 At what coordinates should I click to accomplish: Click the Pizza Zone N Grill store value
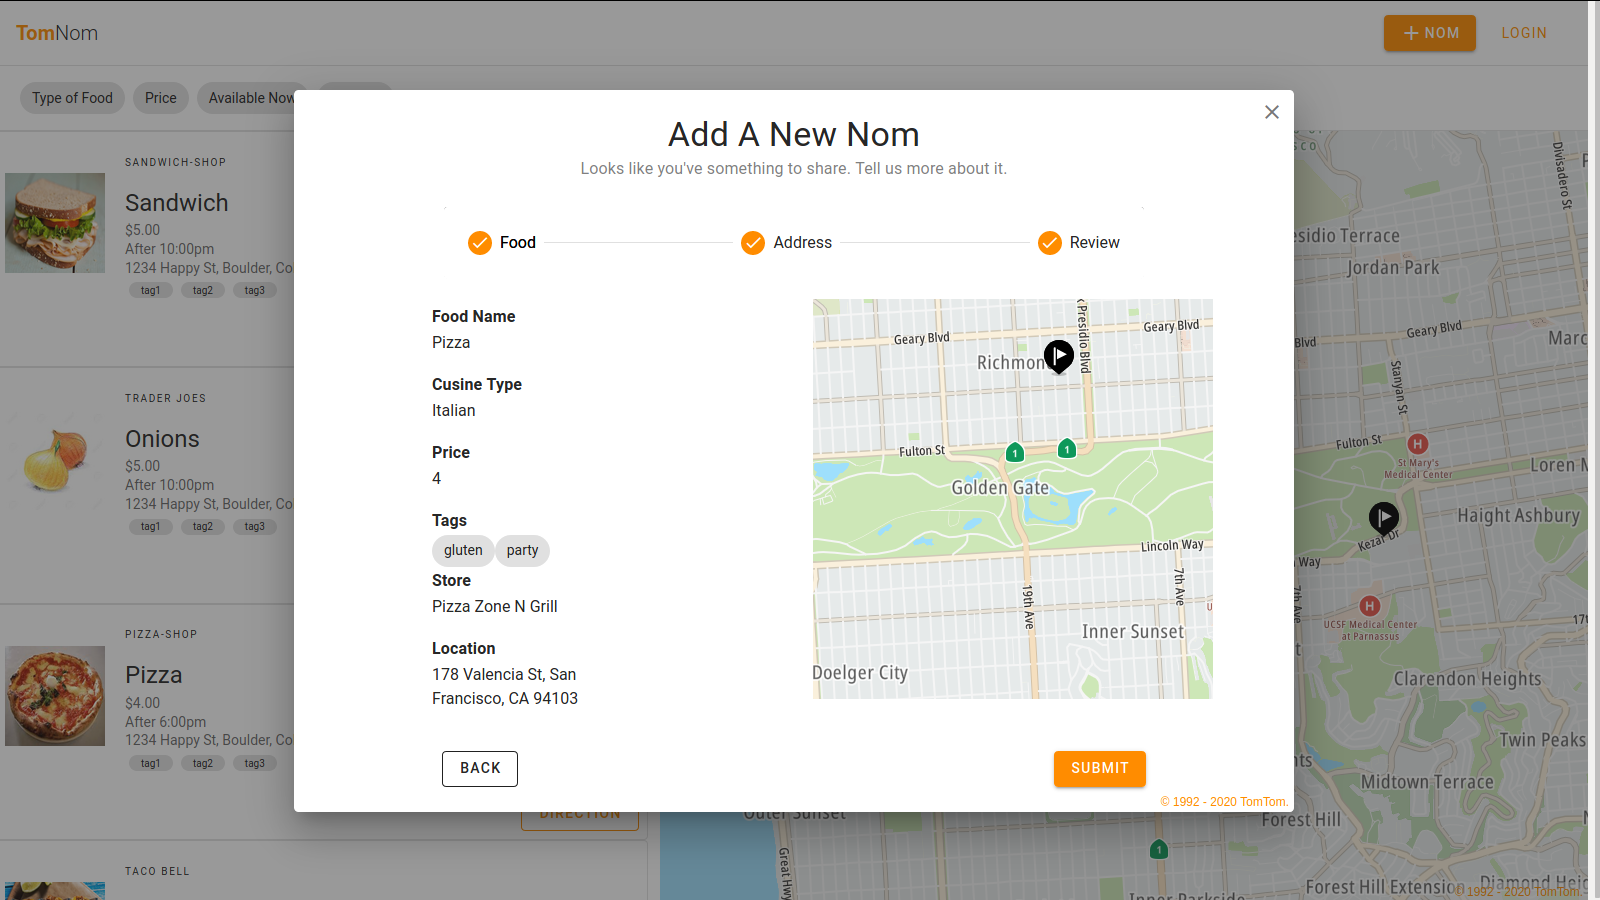click(x=495, y=607)
